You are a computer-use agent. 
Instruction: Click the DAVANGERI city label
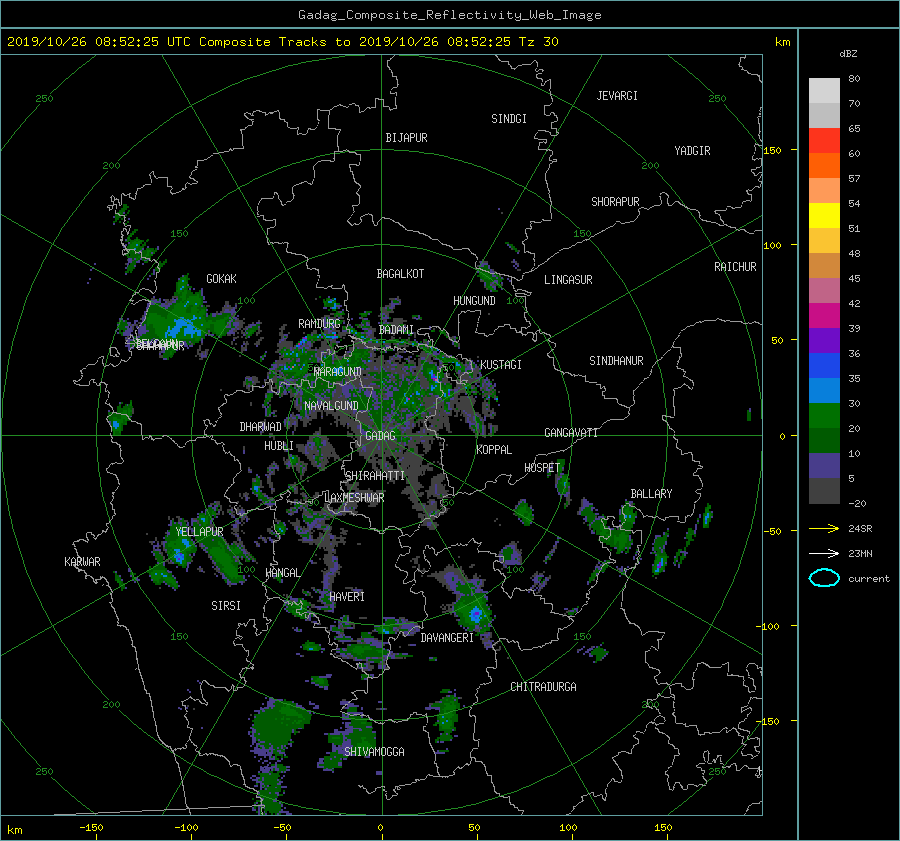click(447, 638)
